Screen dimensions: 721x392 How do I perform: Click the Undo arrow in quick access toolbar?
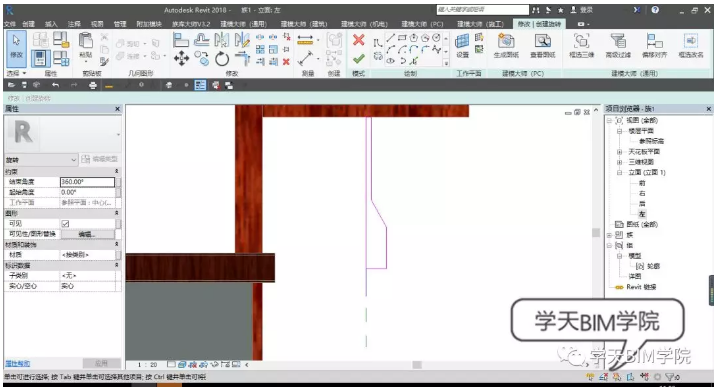55,85
